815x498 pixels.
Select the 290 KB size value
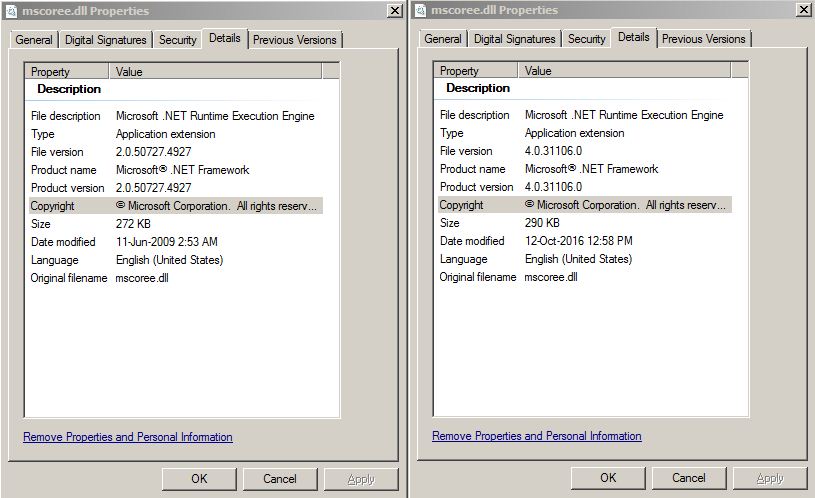pyautogui.click(x=542, y=223)
